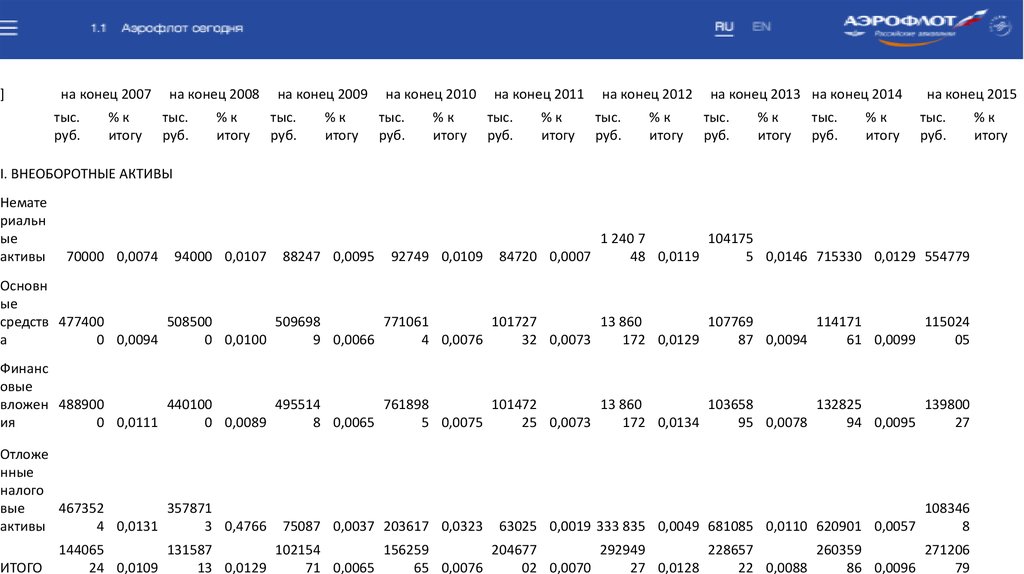
Task: Select the cell containing 203617
Action: 404,525
